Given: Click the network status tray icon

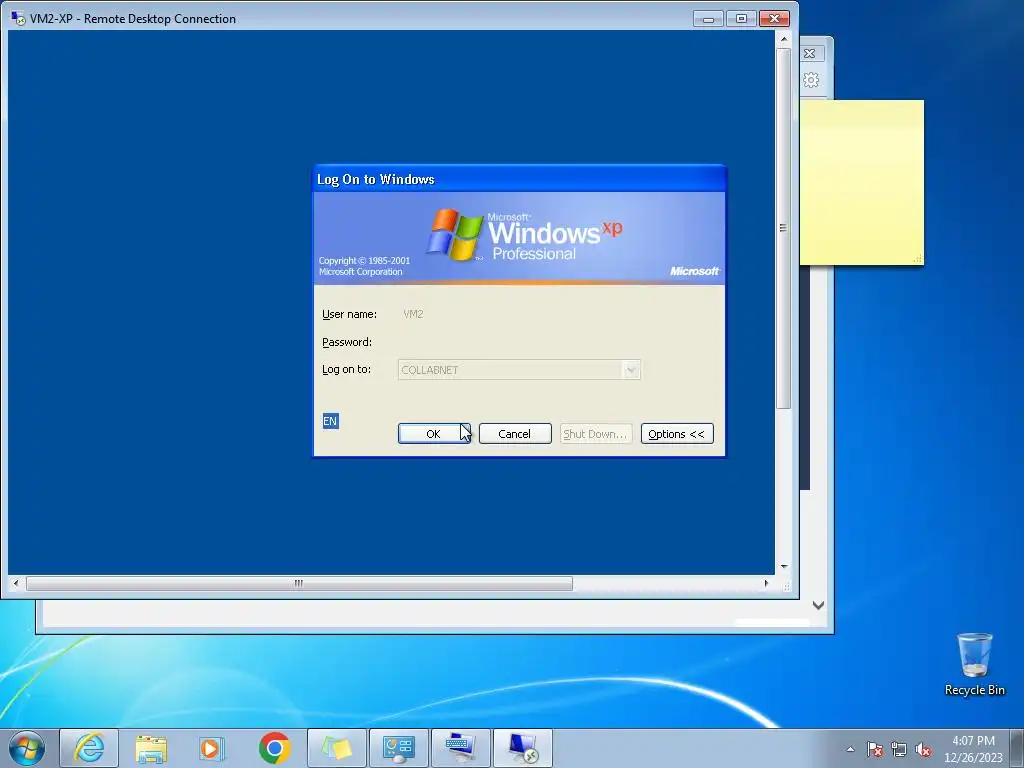Looking at the screenshot, I should 899,749.
